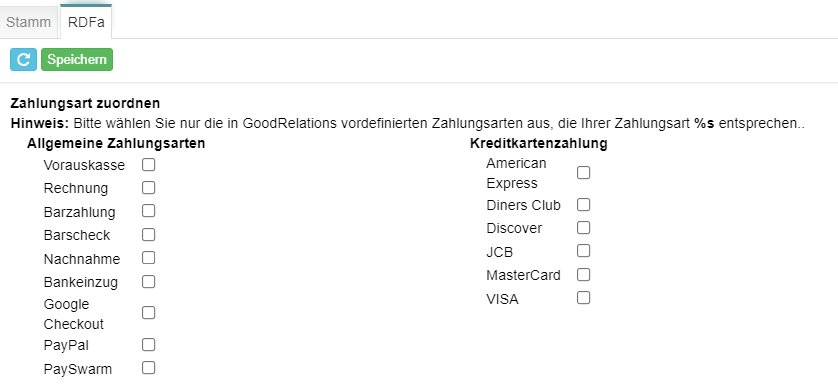
Task: Check the American Express checkbox
Action: click(x=584, y=173)
